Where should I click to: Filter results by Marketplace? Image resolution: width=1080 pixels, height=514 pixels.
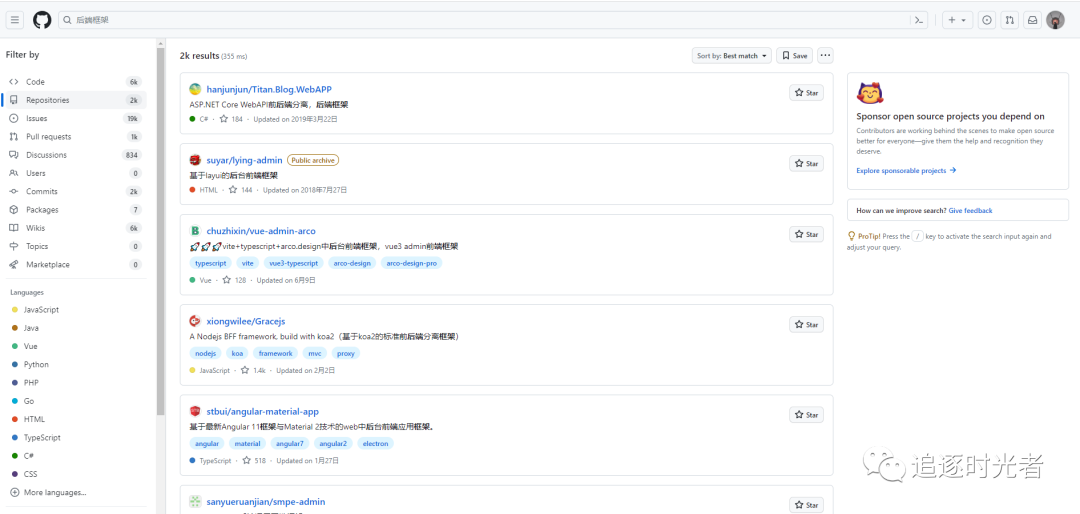point(76,265)
